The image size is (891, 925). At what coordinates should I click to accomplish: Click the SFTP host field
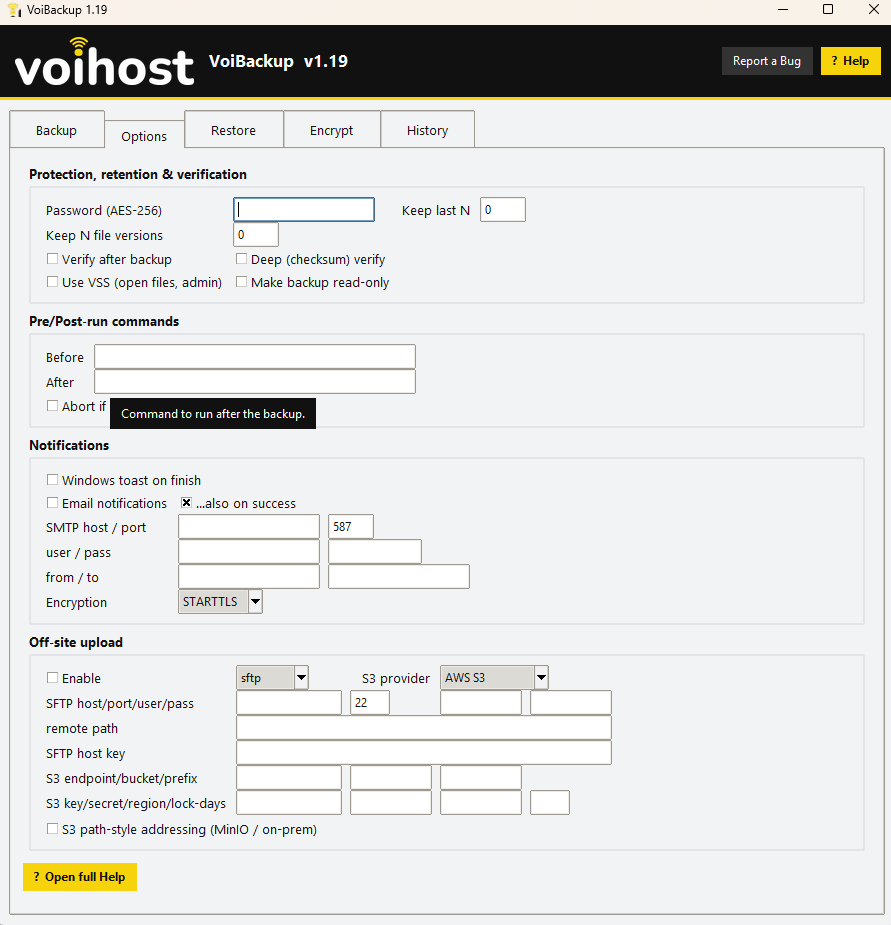pyautogui.click(x=289, y=703)
